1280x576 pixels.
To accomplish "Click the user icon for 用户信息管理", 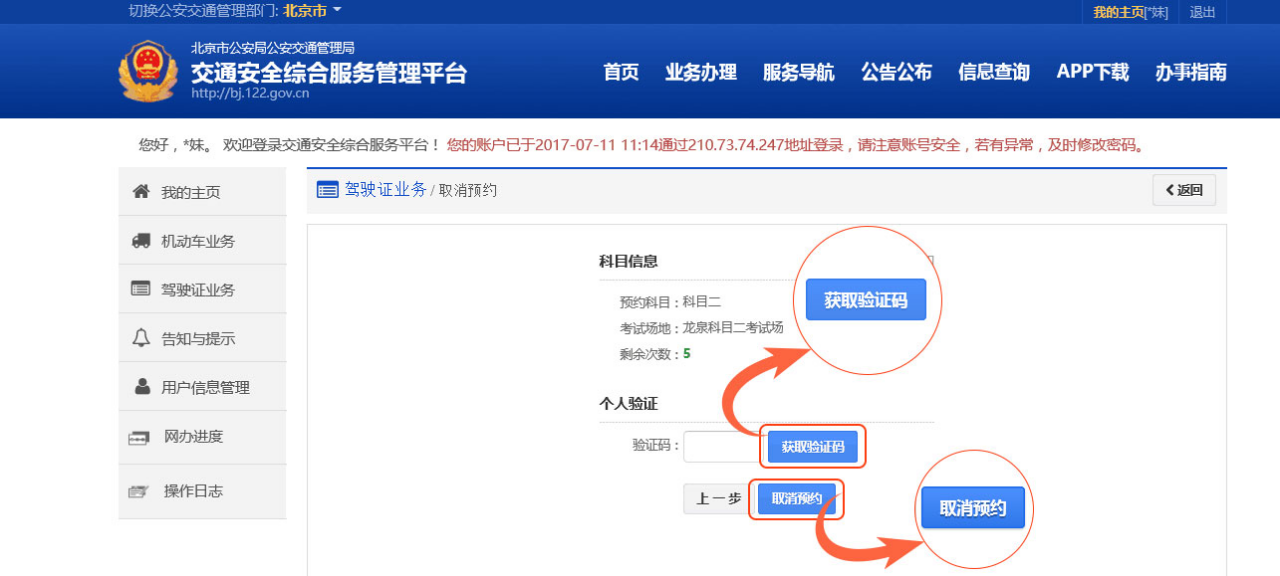I will (x=141, y=387).
